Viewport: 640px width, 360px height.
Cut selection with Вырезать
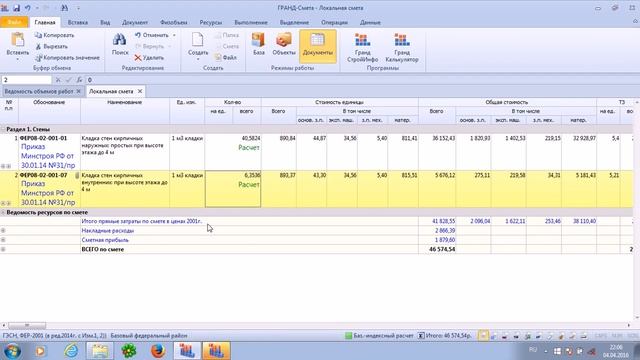(x=51, y=47)
